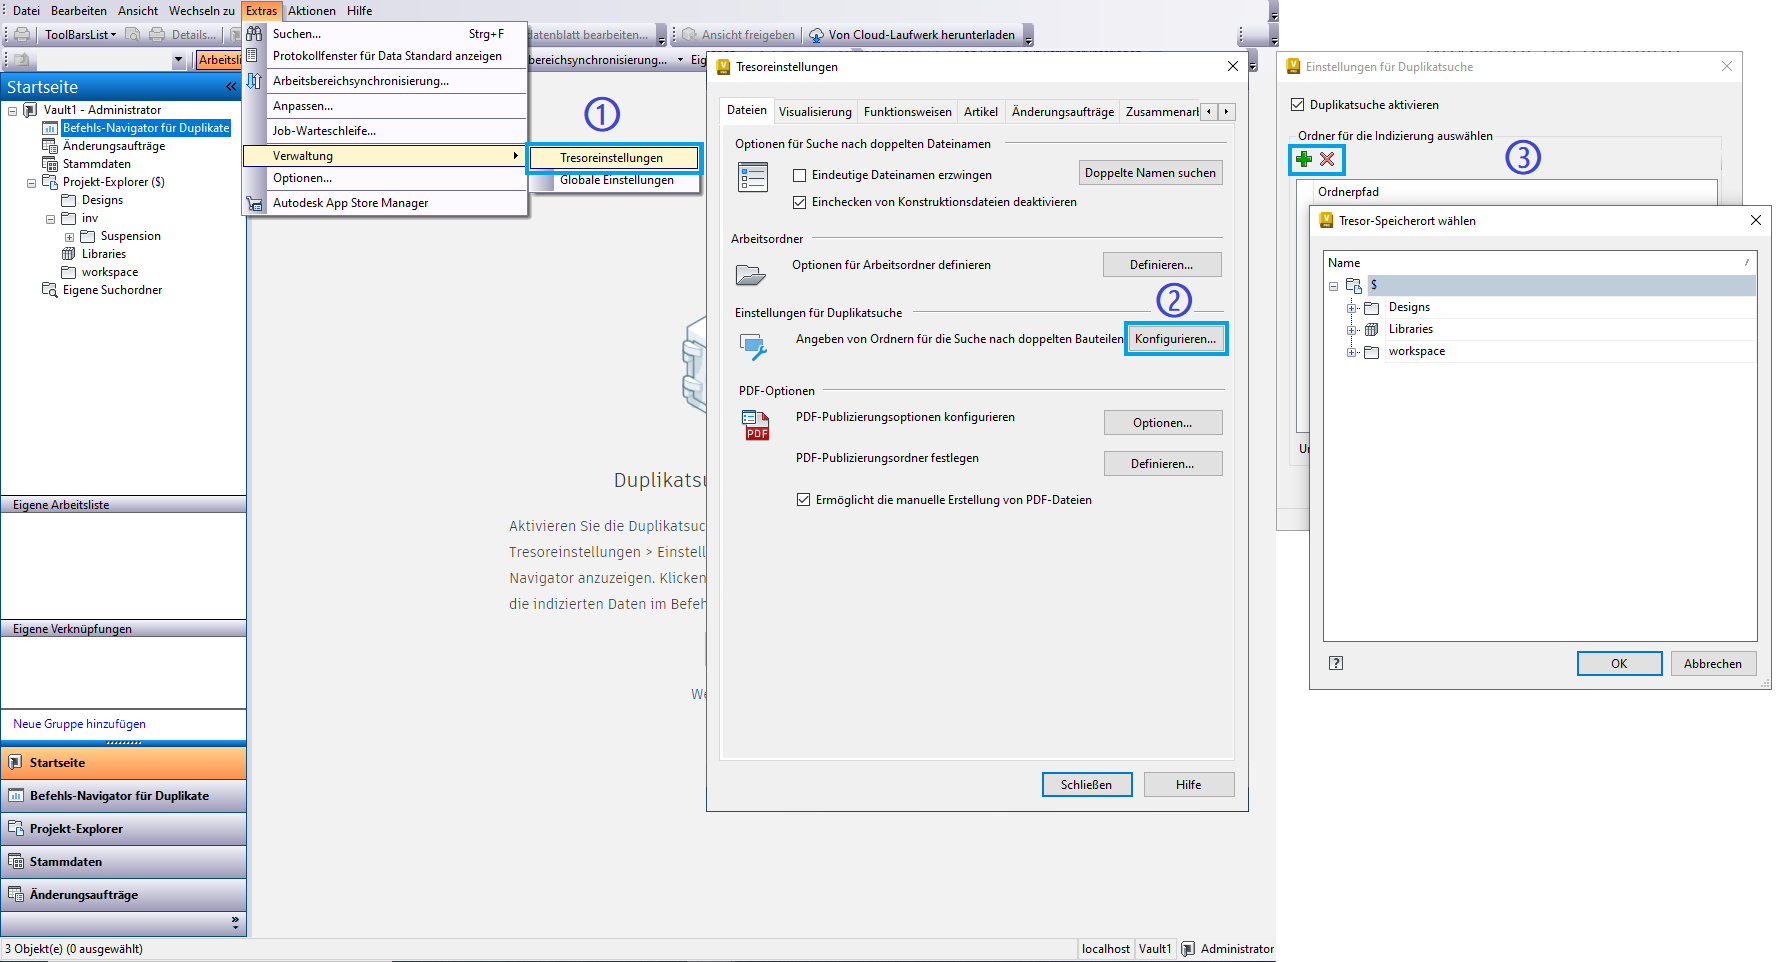Image resolution: width=1779 pixels, height=962 pixels.
Task: Click the log sheet icon beside Protokollfenster
Action: (253, 55)
